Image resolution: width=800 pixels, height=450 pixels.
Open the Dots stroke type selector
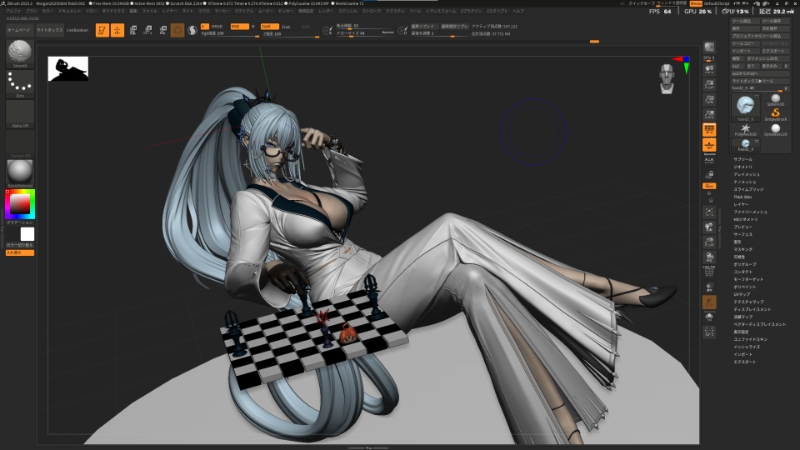point(19,84)
